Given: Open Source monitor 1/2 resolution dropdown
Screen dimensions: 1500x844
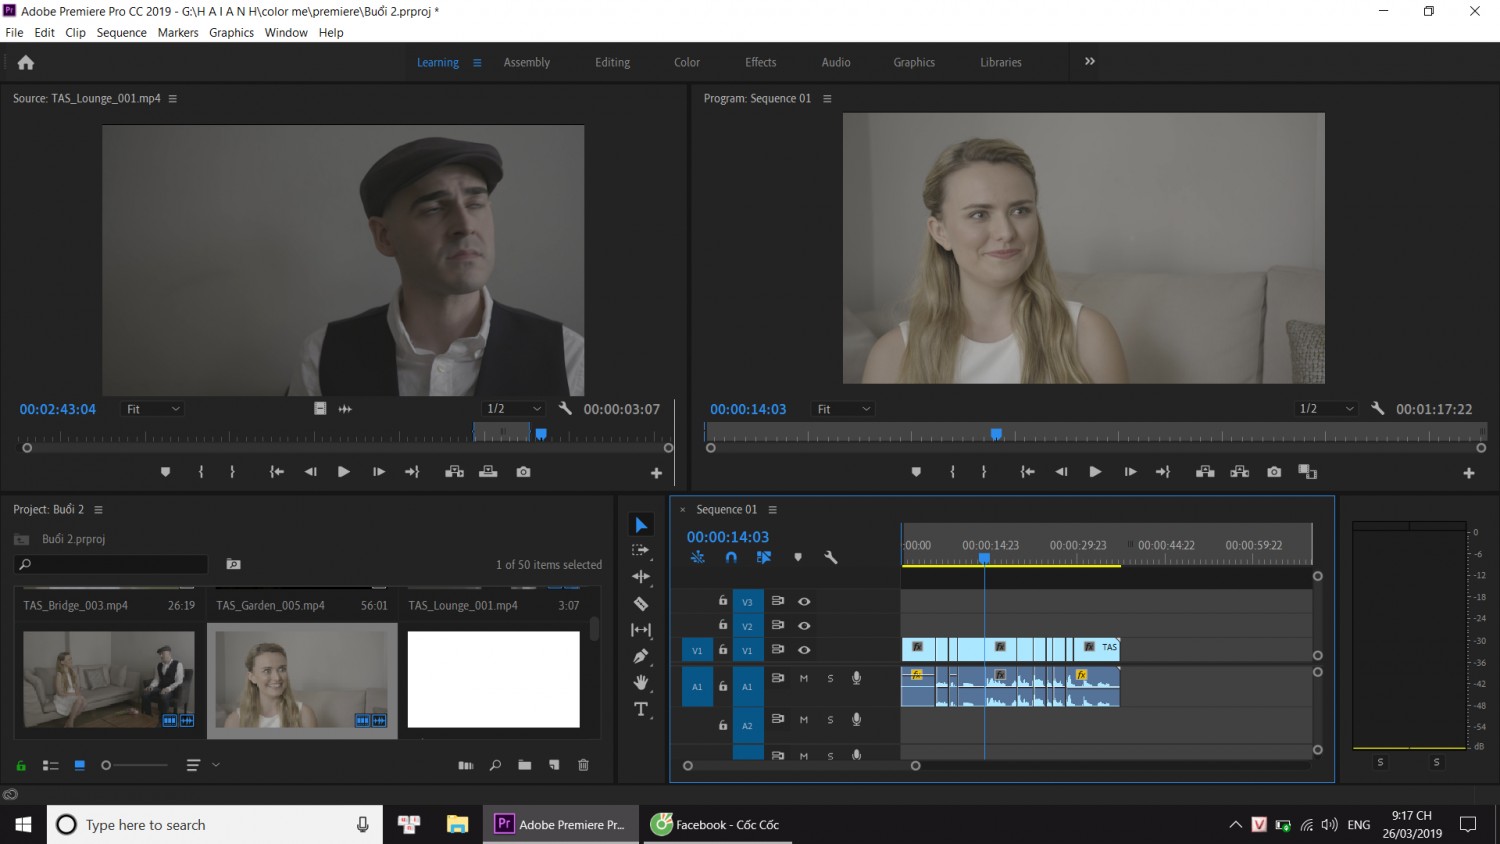Looking at the screenshot, I should (513, 409).
